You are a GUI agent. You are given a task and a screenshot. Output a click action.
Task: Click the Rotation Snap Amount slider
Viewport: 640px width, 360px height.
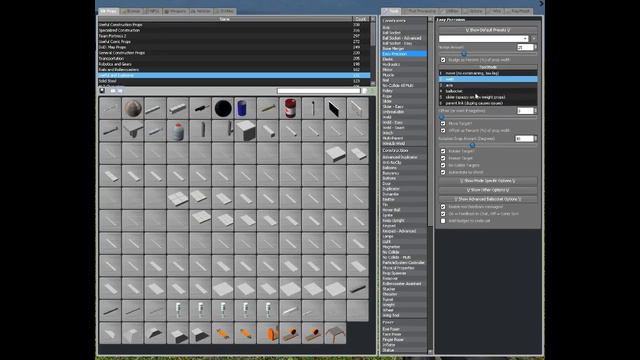pyautogui.click(x=488, y=145)
